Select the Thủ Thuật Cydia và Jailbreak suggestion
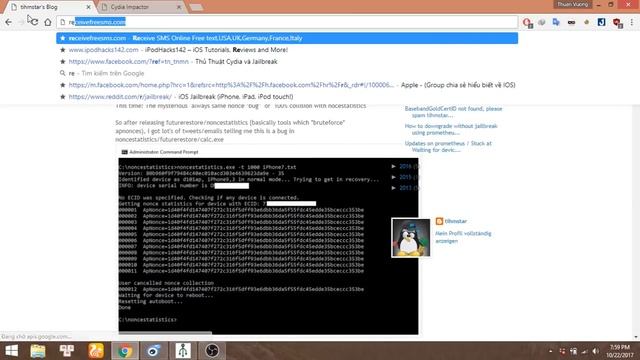The width and height of the screenshot is (640, 360). point(287,62)
